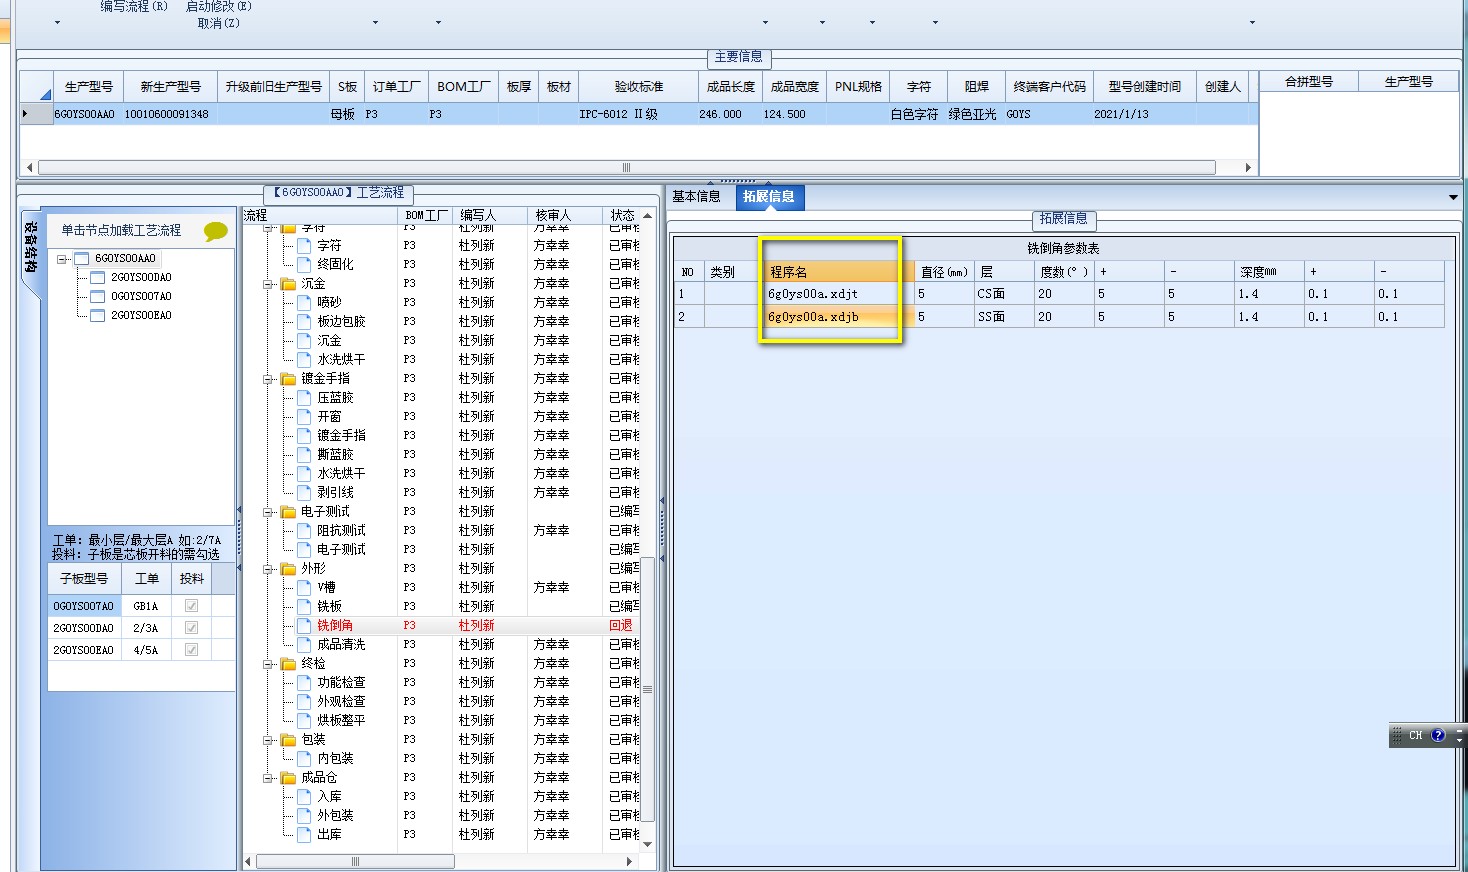The width and height of the screenshot is (1468, 872).
Task: Click the 成品仓 folder icon
Action: coord(288,778)
